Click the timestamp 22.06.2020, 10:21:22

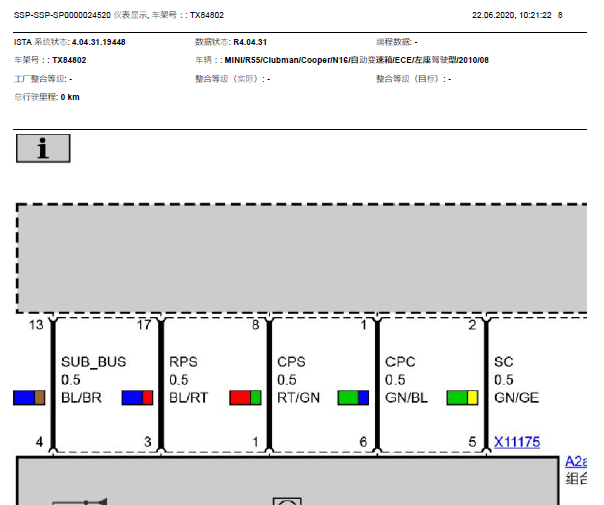[x=512, y=15]
